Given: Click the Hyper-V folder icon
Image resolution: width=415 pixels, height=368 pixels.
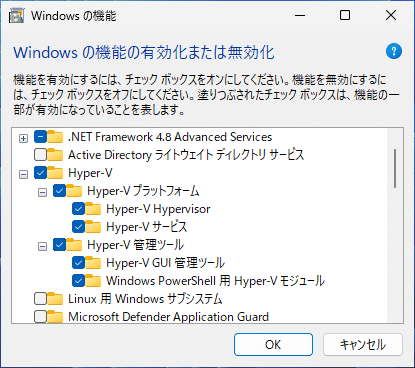Looking at the screenshot, I should pos(55,173).
